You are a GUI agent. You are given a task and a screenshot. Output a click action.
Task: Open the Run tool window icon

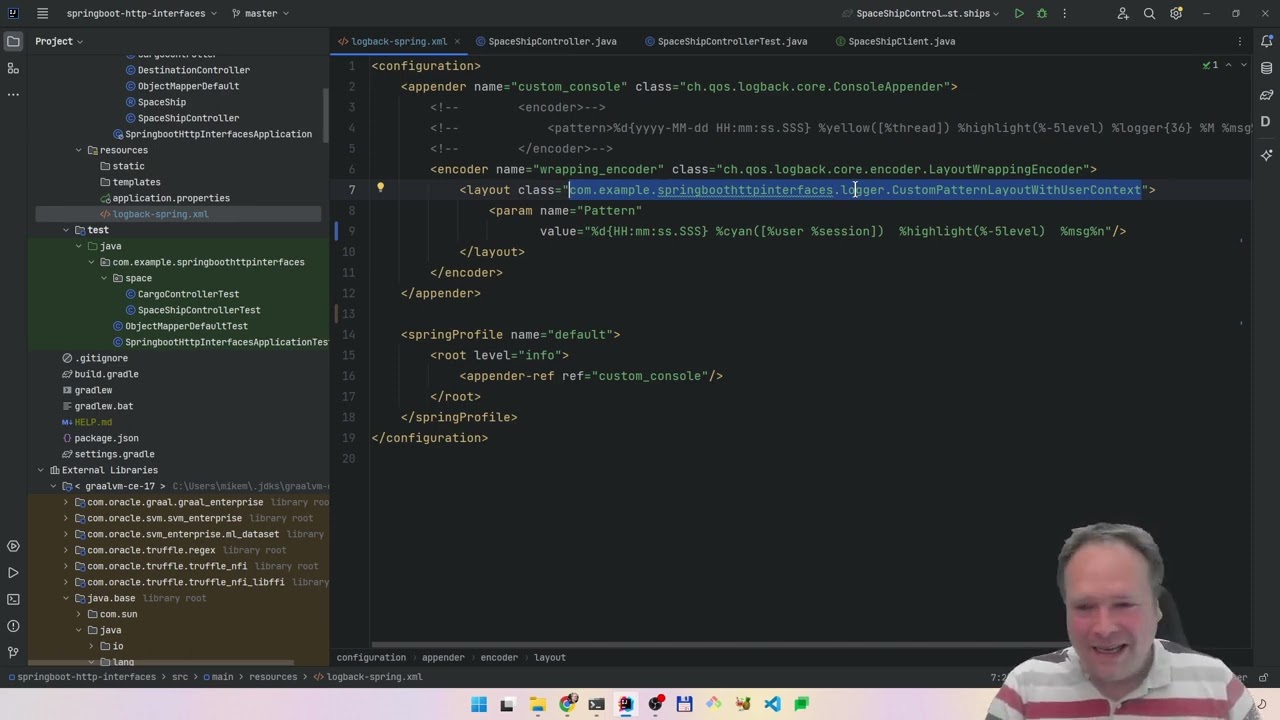[13, 572]
